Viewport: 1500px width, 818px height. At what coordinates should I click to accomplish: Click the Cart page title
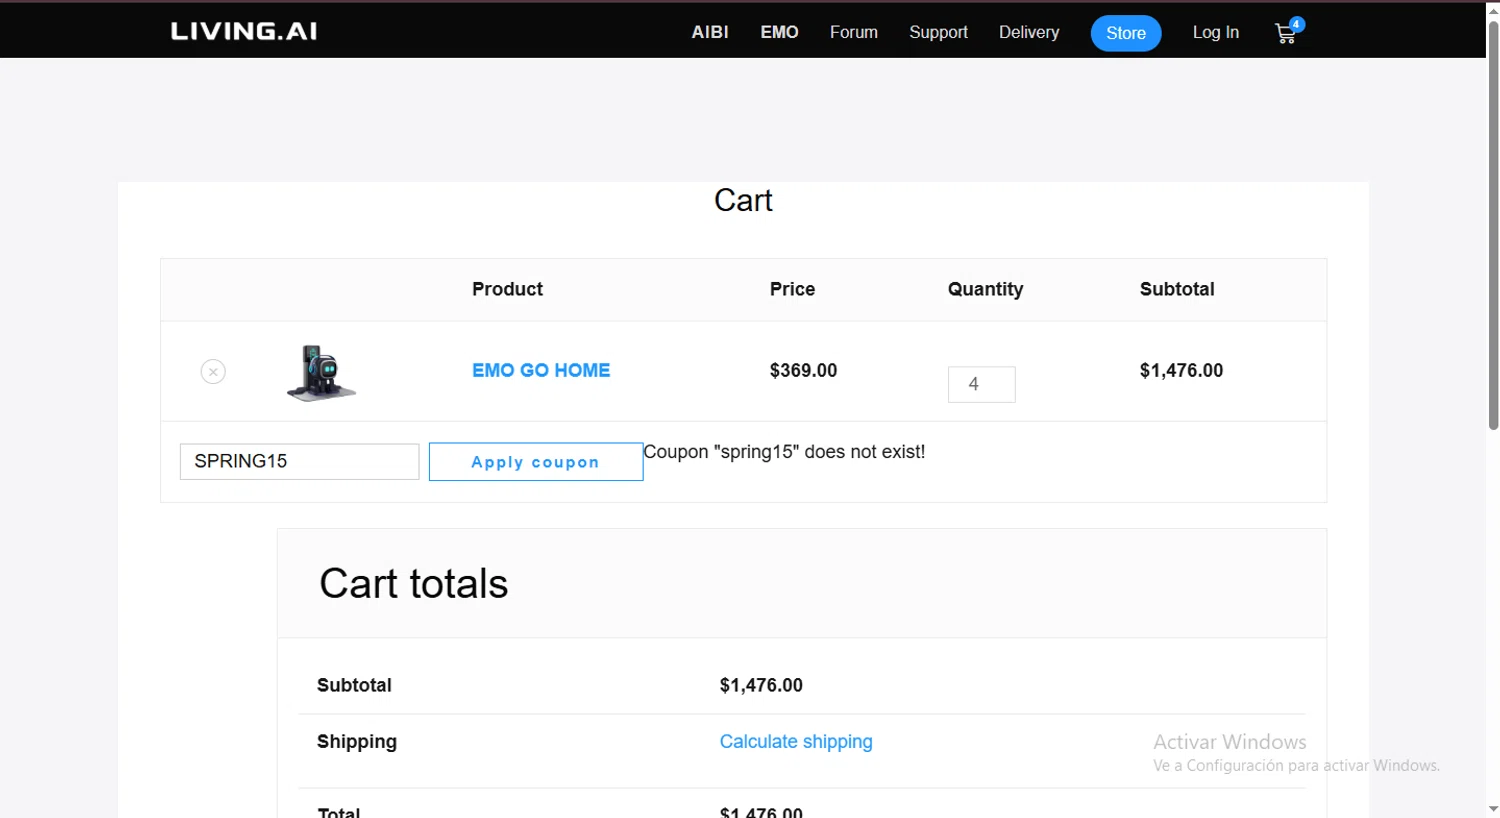coord(743,200)
